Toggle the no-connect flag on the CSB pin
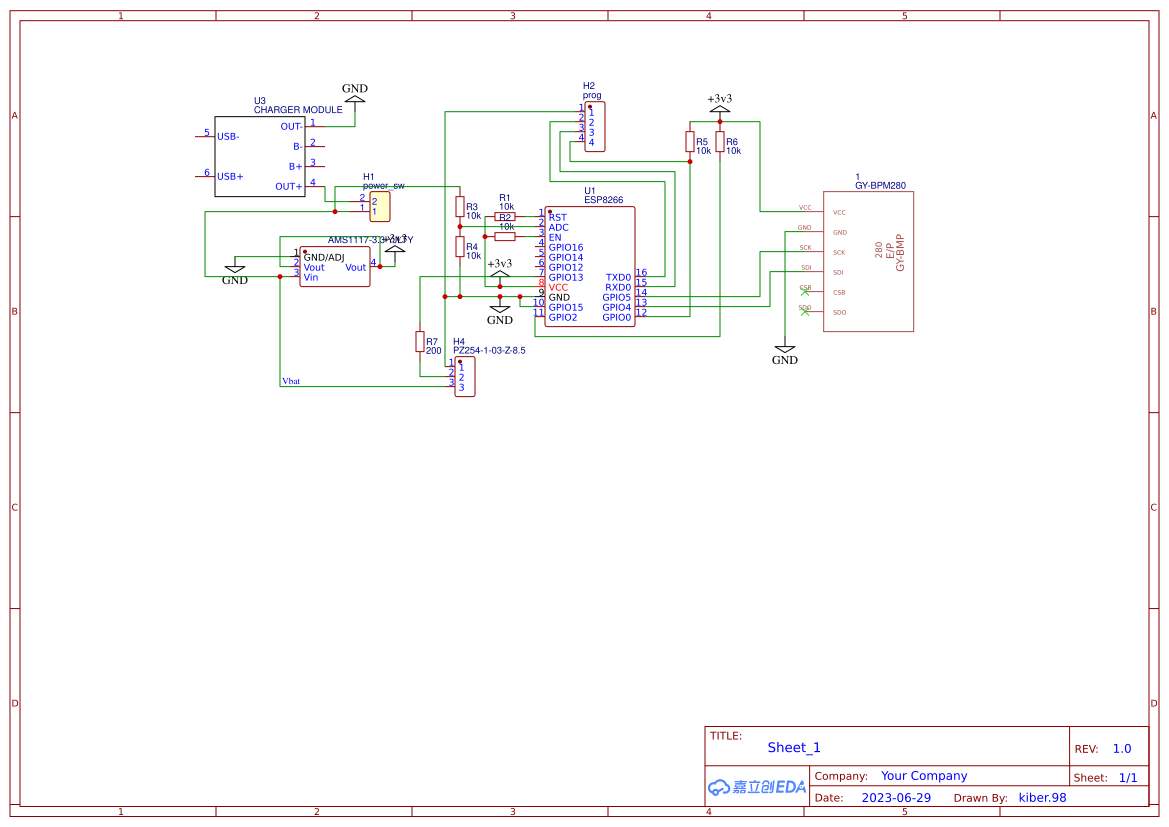Image resolution: width=1169 pixels, height=827 pixels. coord(803,292)
